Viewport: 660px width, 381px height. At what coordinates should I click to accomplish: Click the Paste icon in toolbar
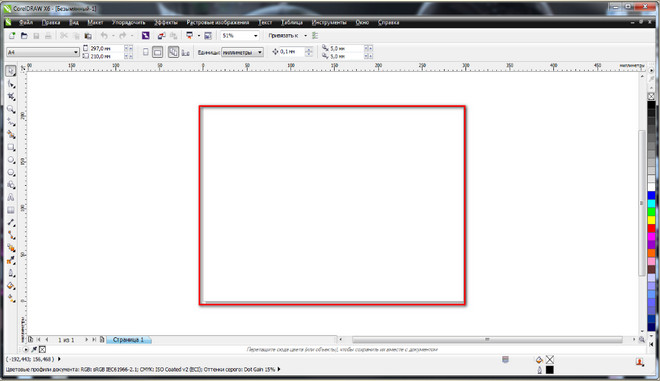pos(88,36)
